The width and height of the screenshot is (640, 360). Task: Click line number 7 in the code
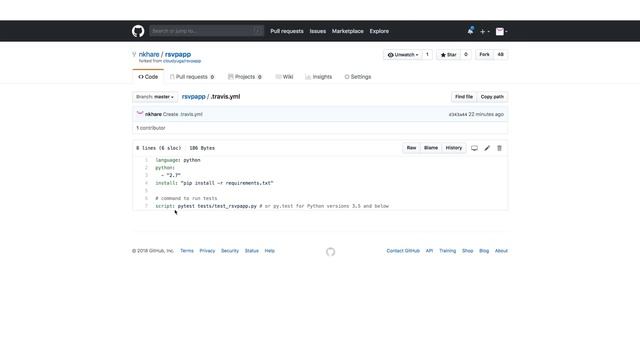[x=146, y=206]
